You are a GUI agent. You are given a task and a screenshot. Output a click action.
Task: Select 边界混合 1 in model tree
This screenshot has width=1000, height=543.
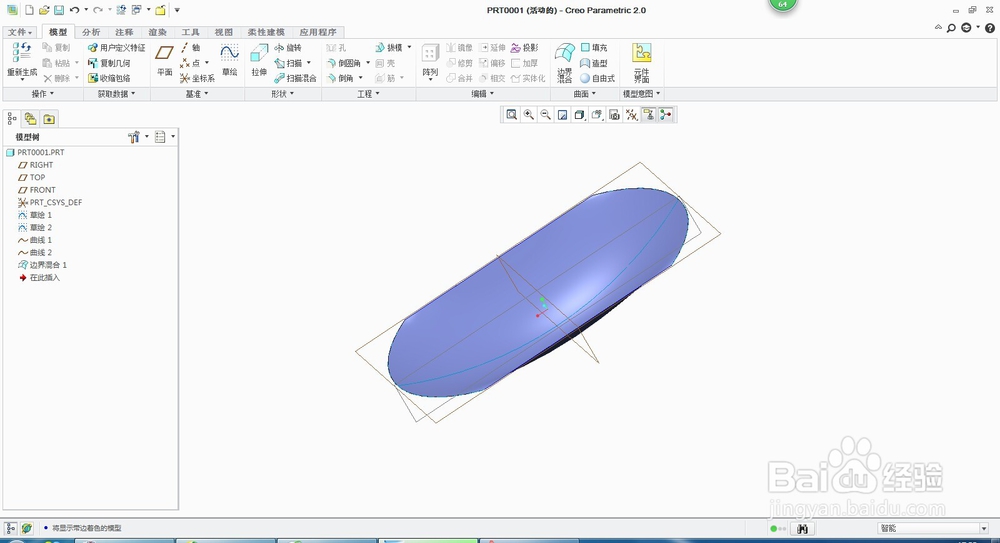point(43,265)
